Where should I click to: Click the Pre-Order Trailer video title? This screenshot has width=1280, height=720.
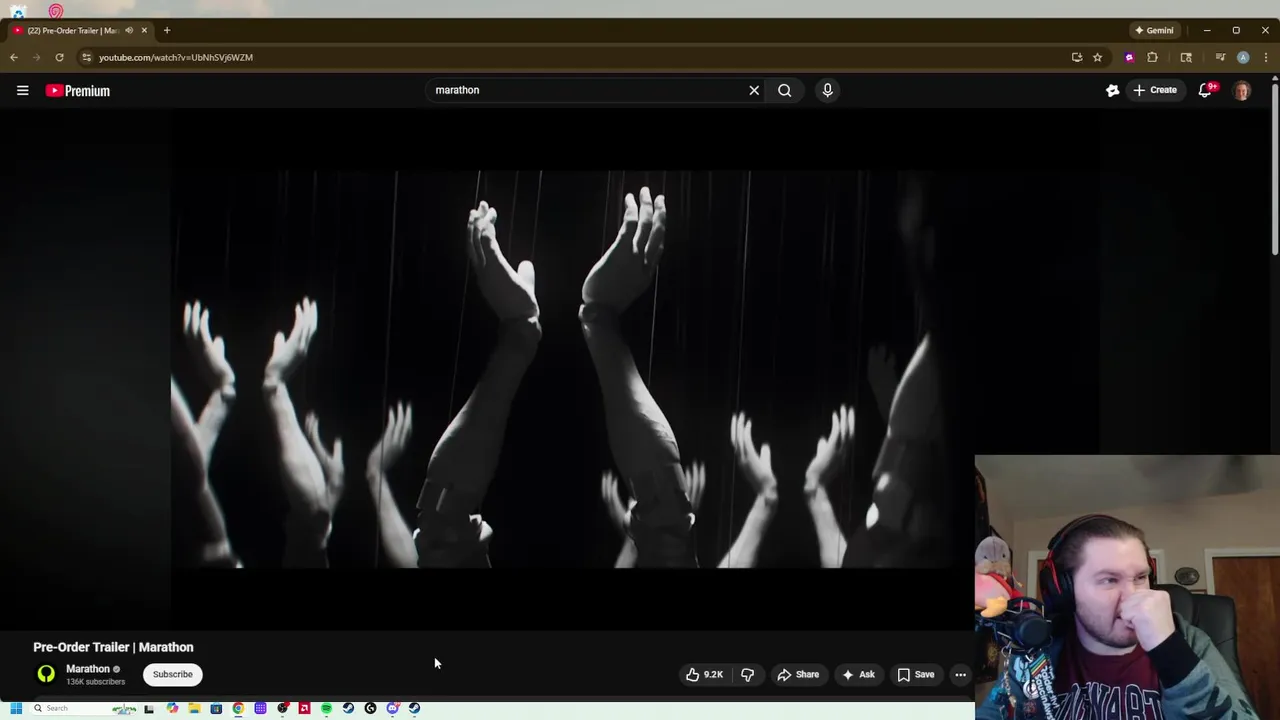(113, 647)
